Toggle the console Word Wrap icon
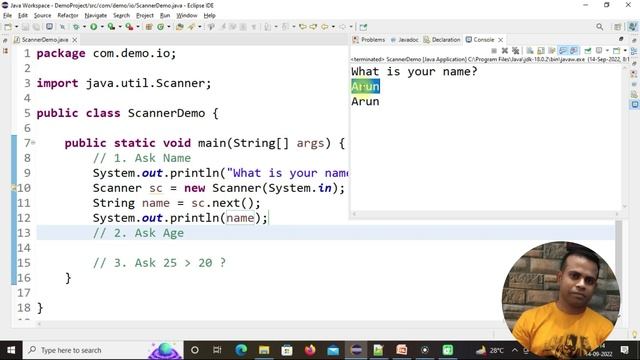Screen dimensions: 640x360 point(552,51)
